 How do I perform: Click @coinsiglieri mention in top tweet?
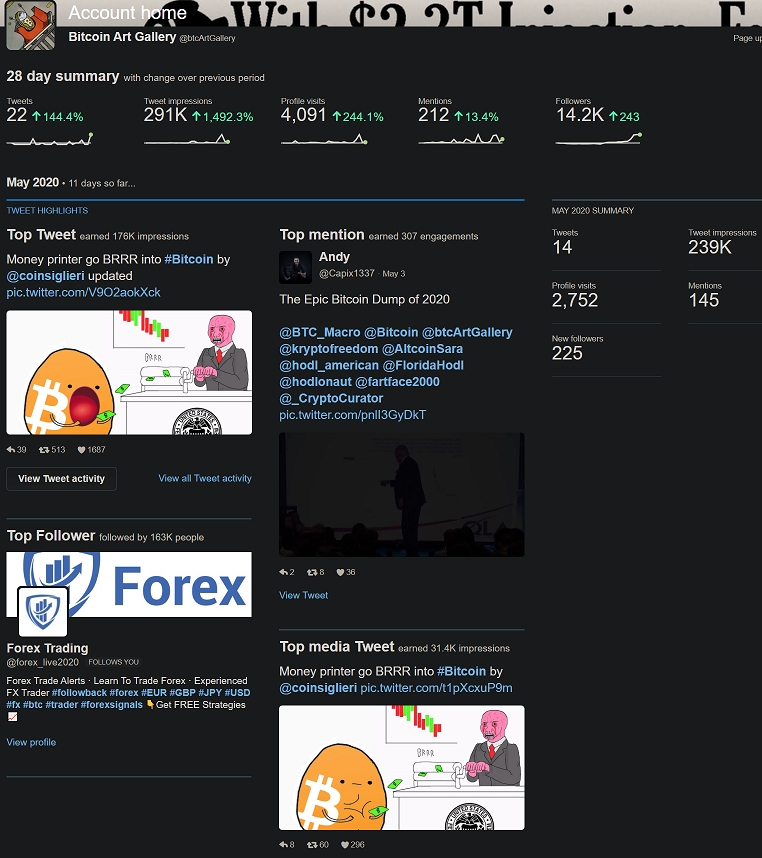click(x=45, y=276)
